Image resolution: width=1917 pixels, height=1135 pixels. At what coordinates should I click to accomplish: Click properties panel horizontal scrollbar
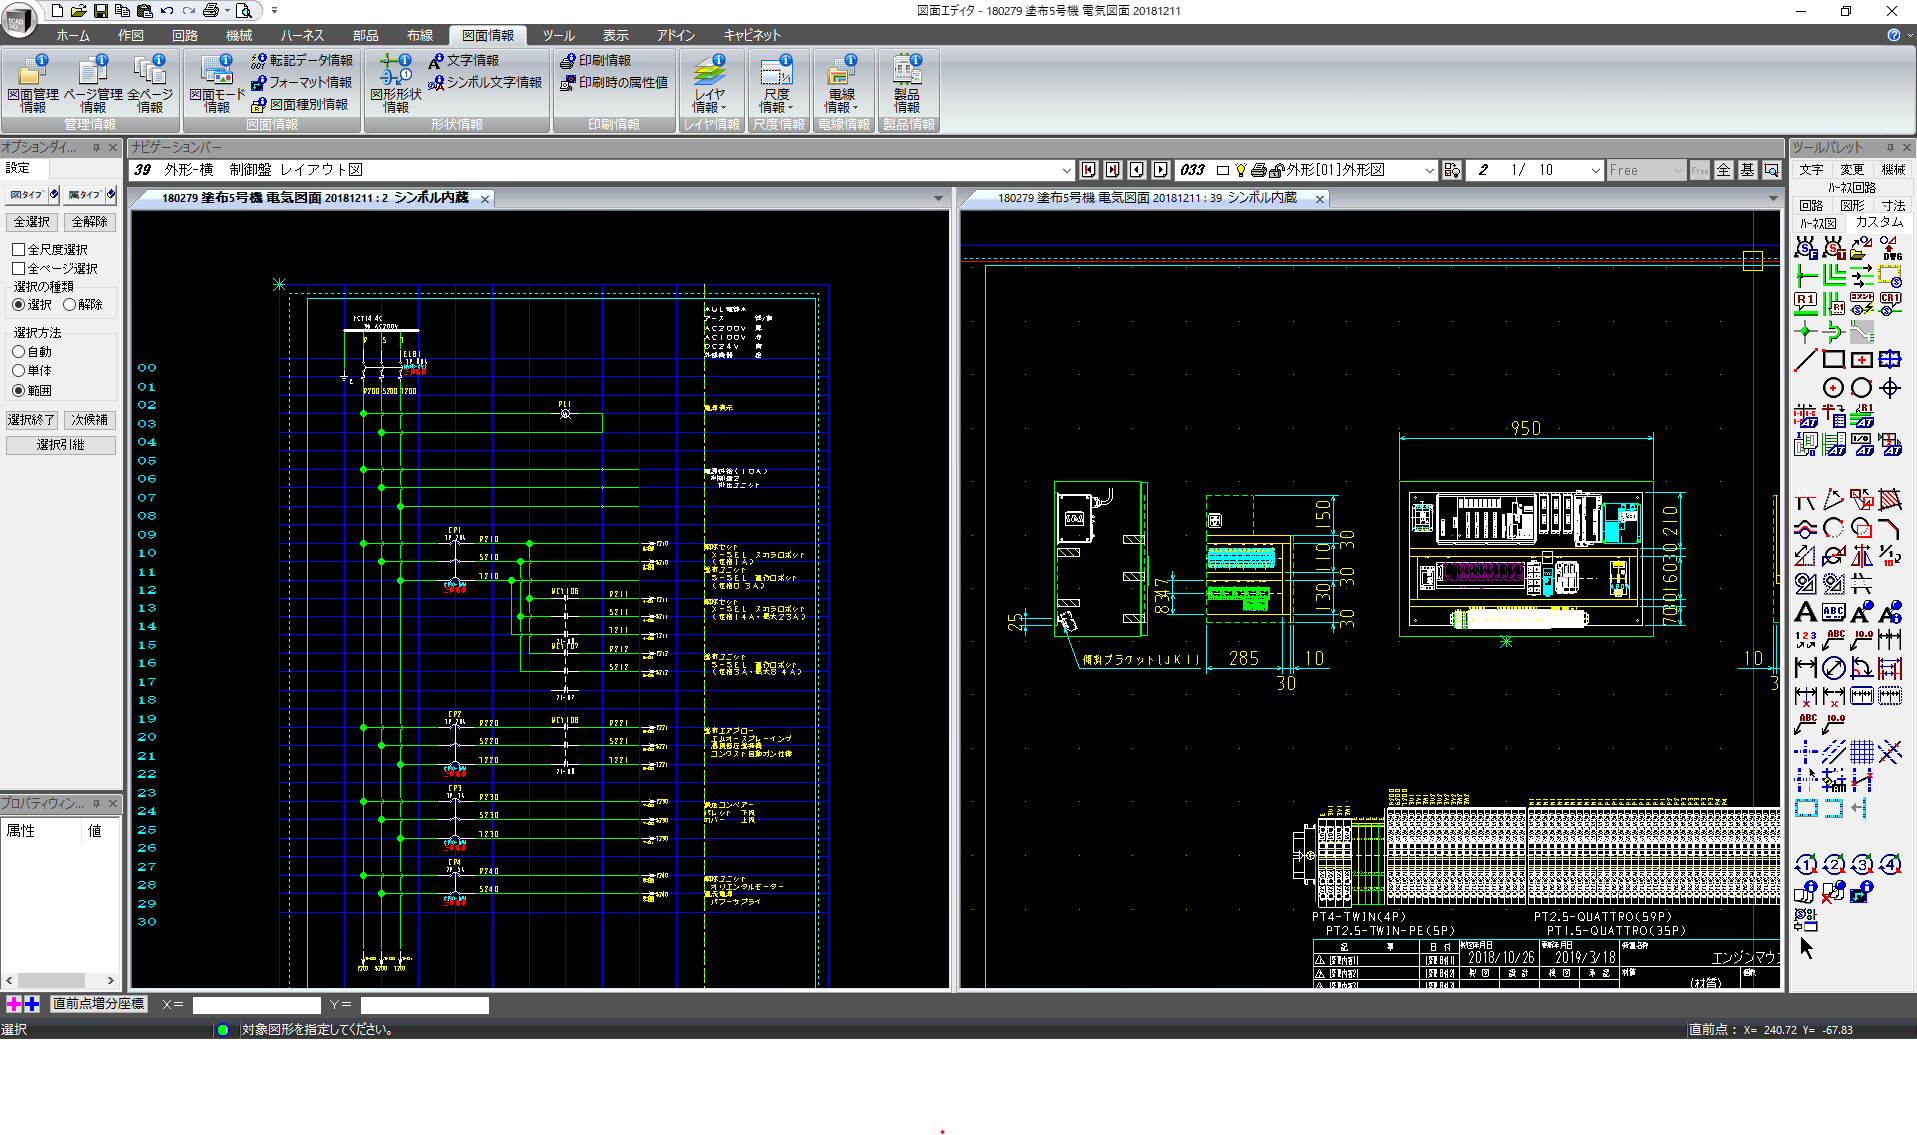60,980
